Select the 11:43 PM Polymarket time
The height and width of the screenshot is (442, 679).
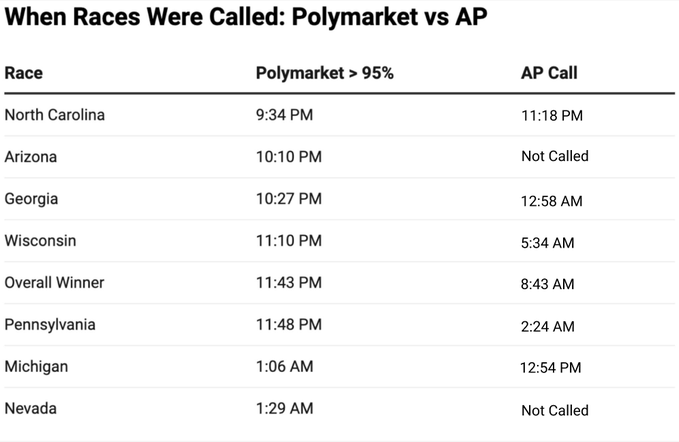288,283
